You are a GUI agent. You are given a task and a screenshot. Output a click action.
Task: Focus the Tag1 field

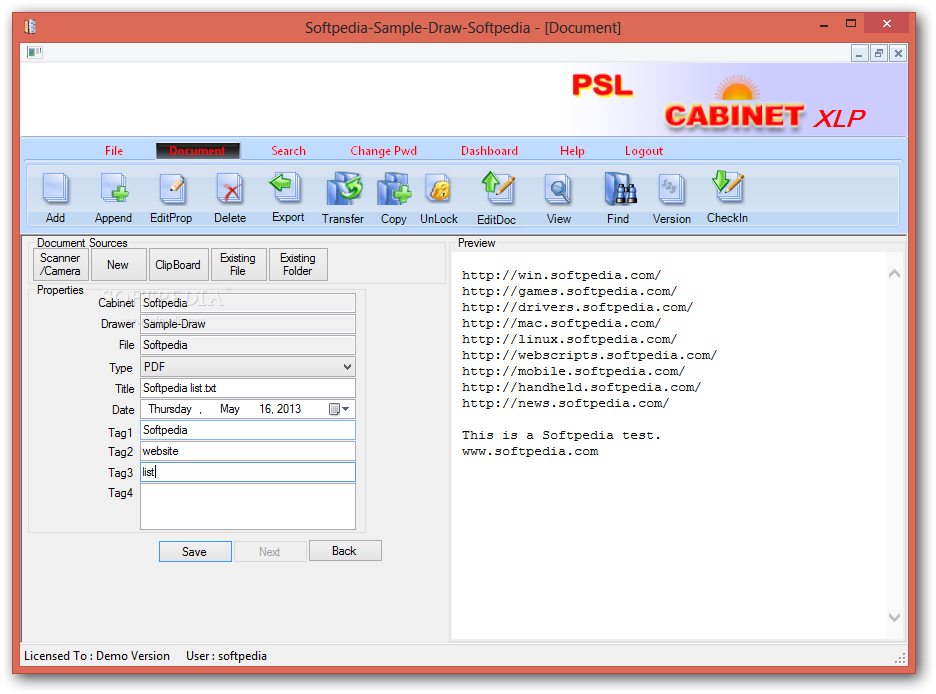248,430
